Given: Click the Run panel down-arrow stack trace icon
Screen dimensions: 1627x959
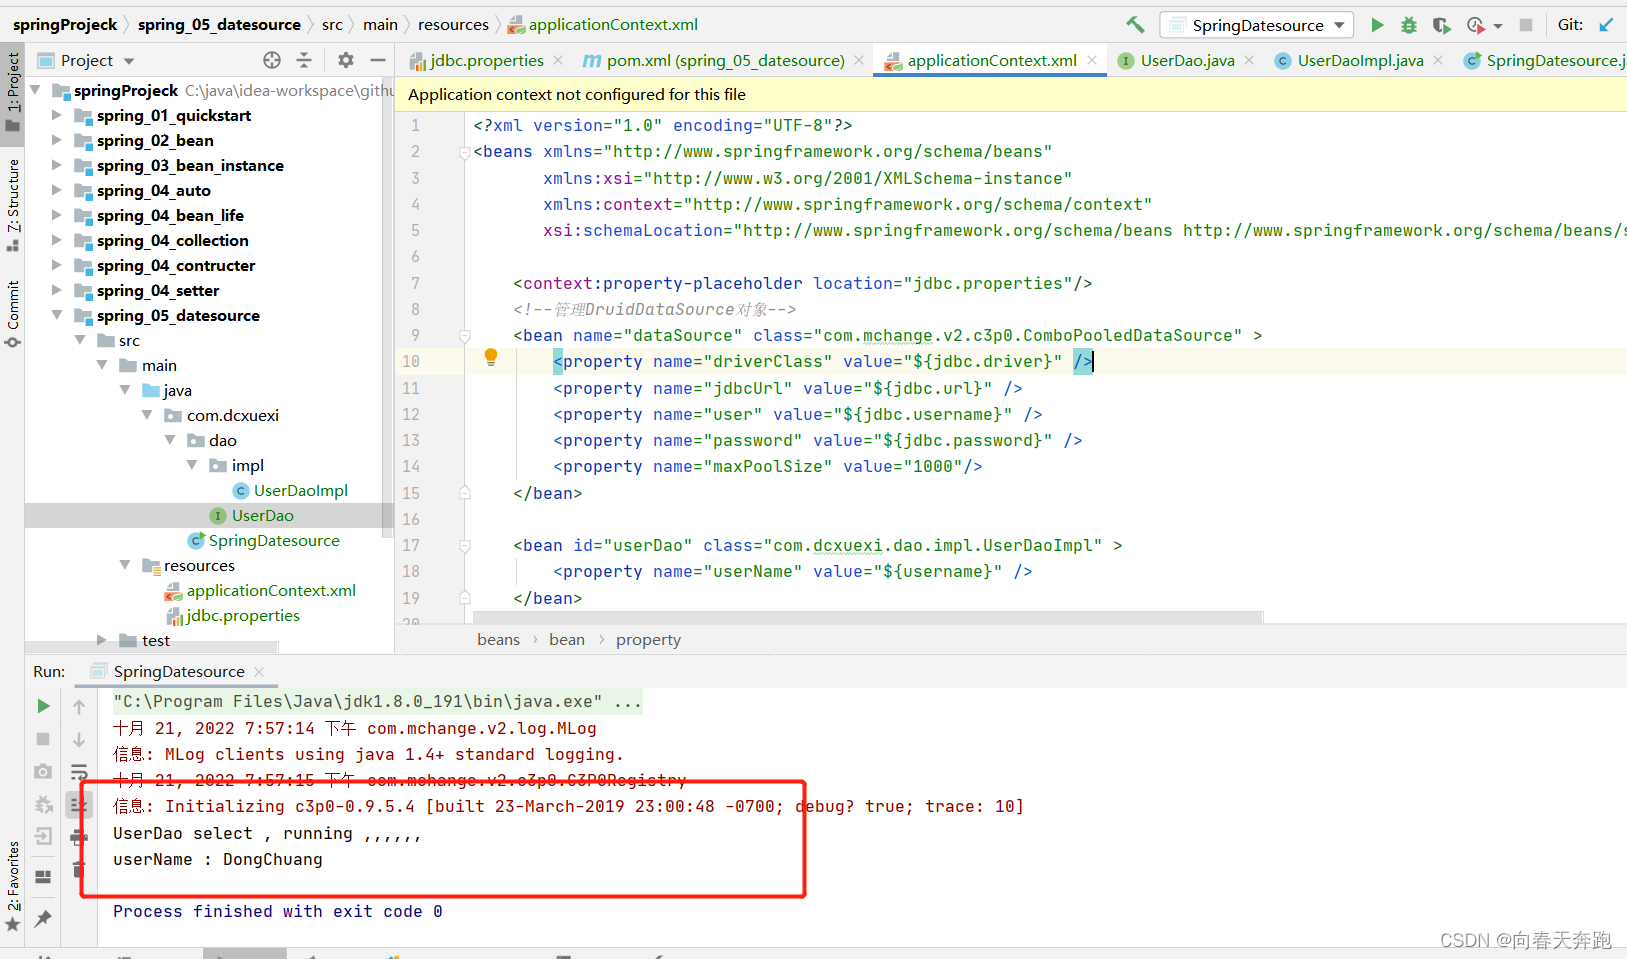Looking at the screenshot, I should (79, 739).
